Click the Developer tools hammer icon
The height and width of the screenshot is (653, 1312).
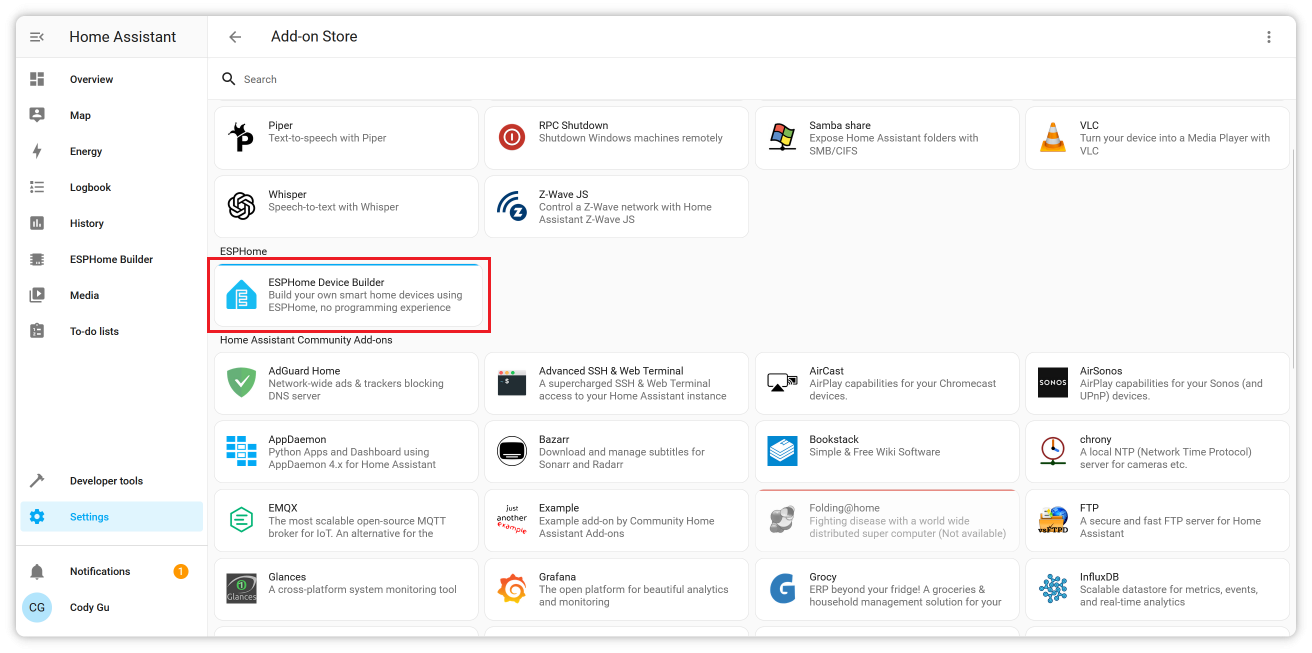(37, 481)
